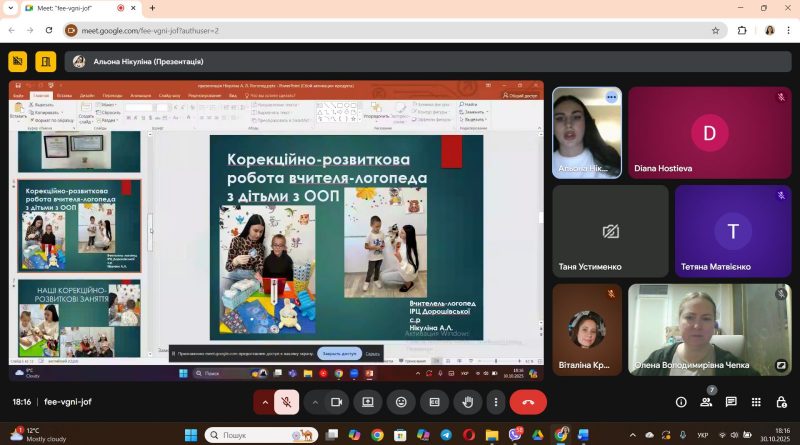Image resolution: width=800 pixels, height=445 pixels.
Task: Bookmark this page with star icon
Action: pos(715,31)
